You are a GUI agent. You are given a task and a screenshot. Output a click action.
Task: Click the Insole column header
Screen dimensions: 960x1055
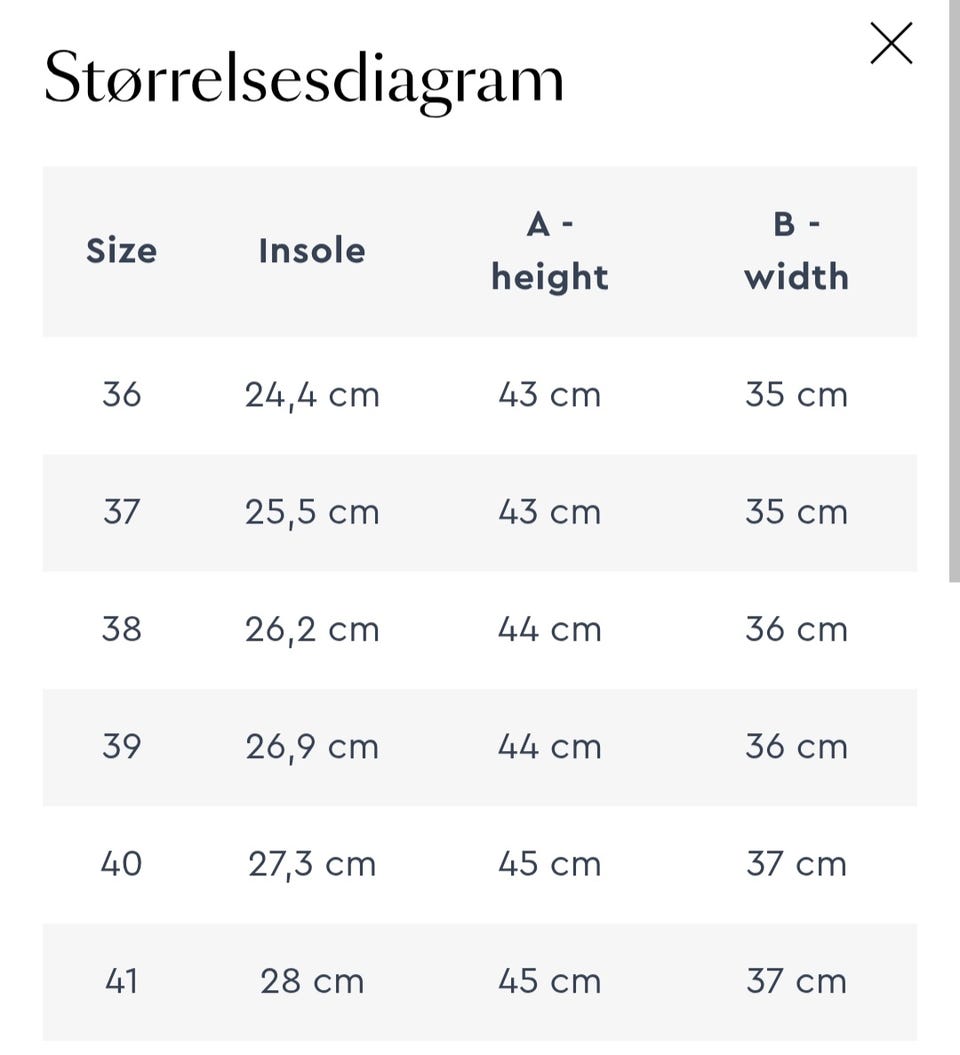point(312,250)
